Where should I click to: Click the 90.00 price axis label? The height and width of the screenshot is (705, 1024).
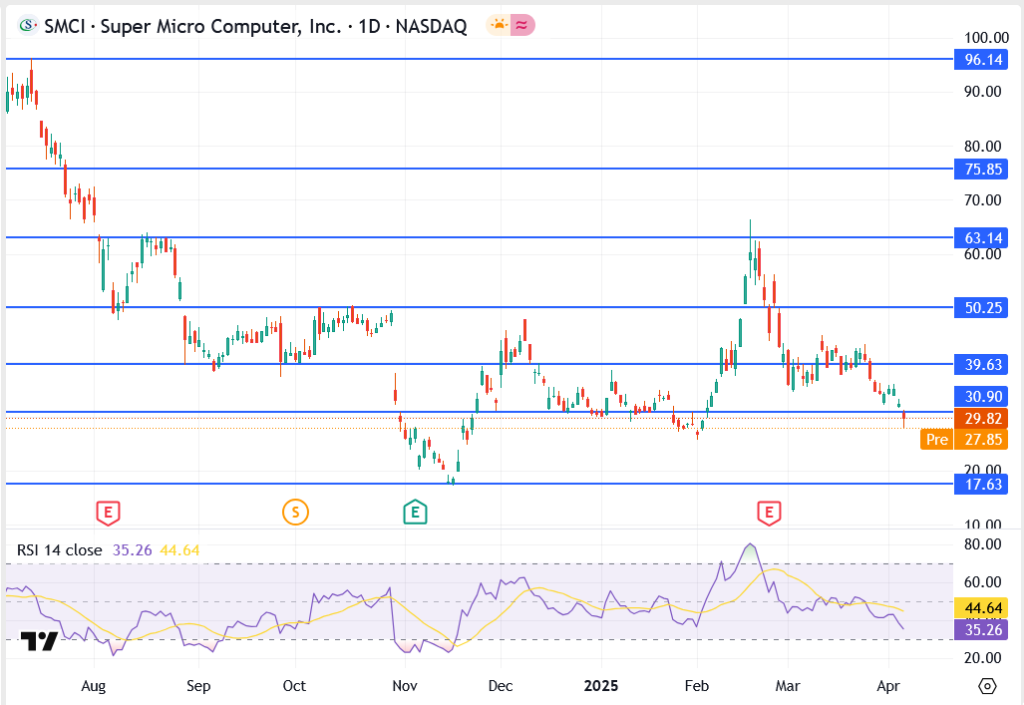point(983,92)
